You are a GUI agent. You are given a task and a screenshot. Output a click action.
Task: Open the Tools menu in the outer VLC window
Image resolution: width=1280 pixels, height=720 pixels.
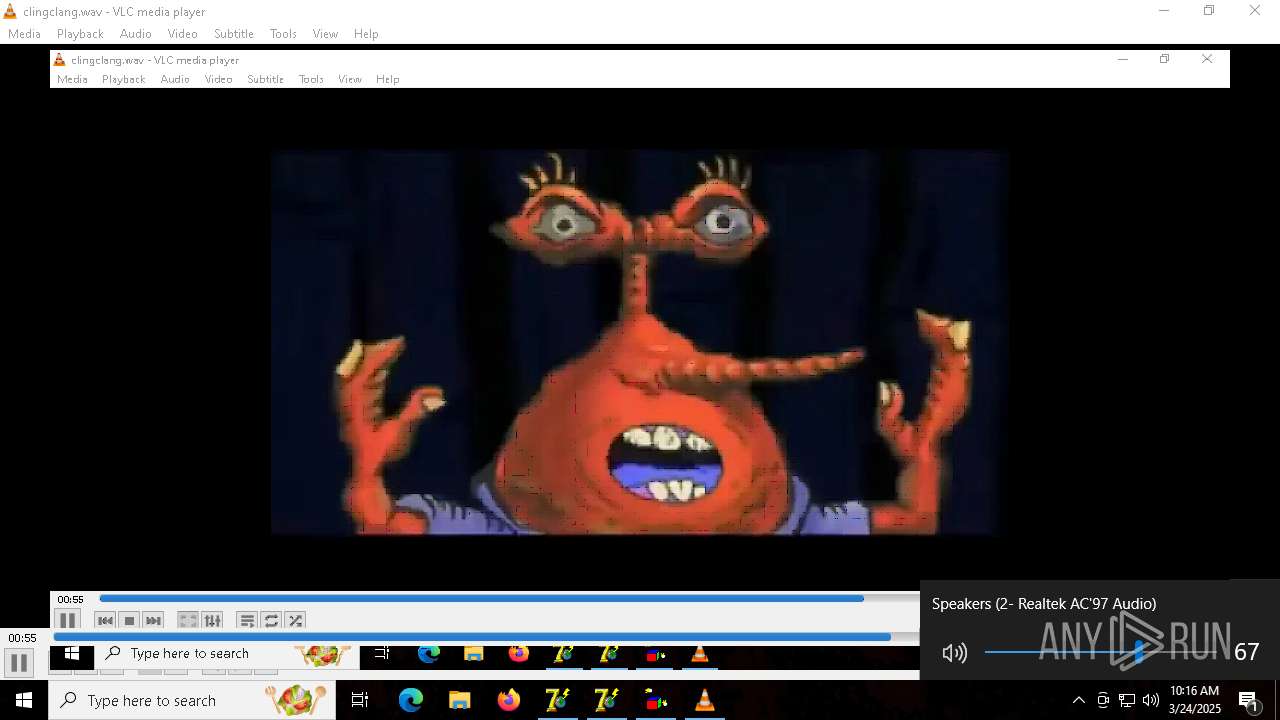pos(283,34)
